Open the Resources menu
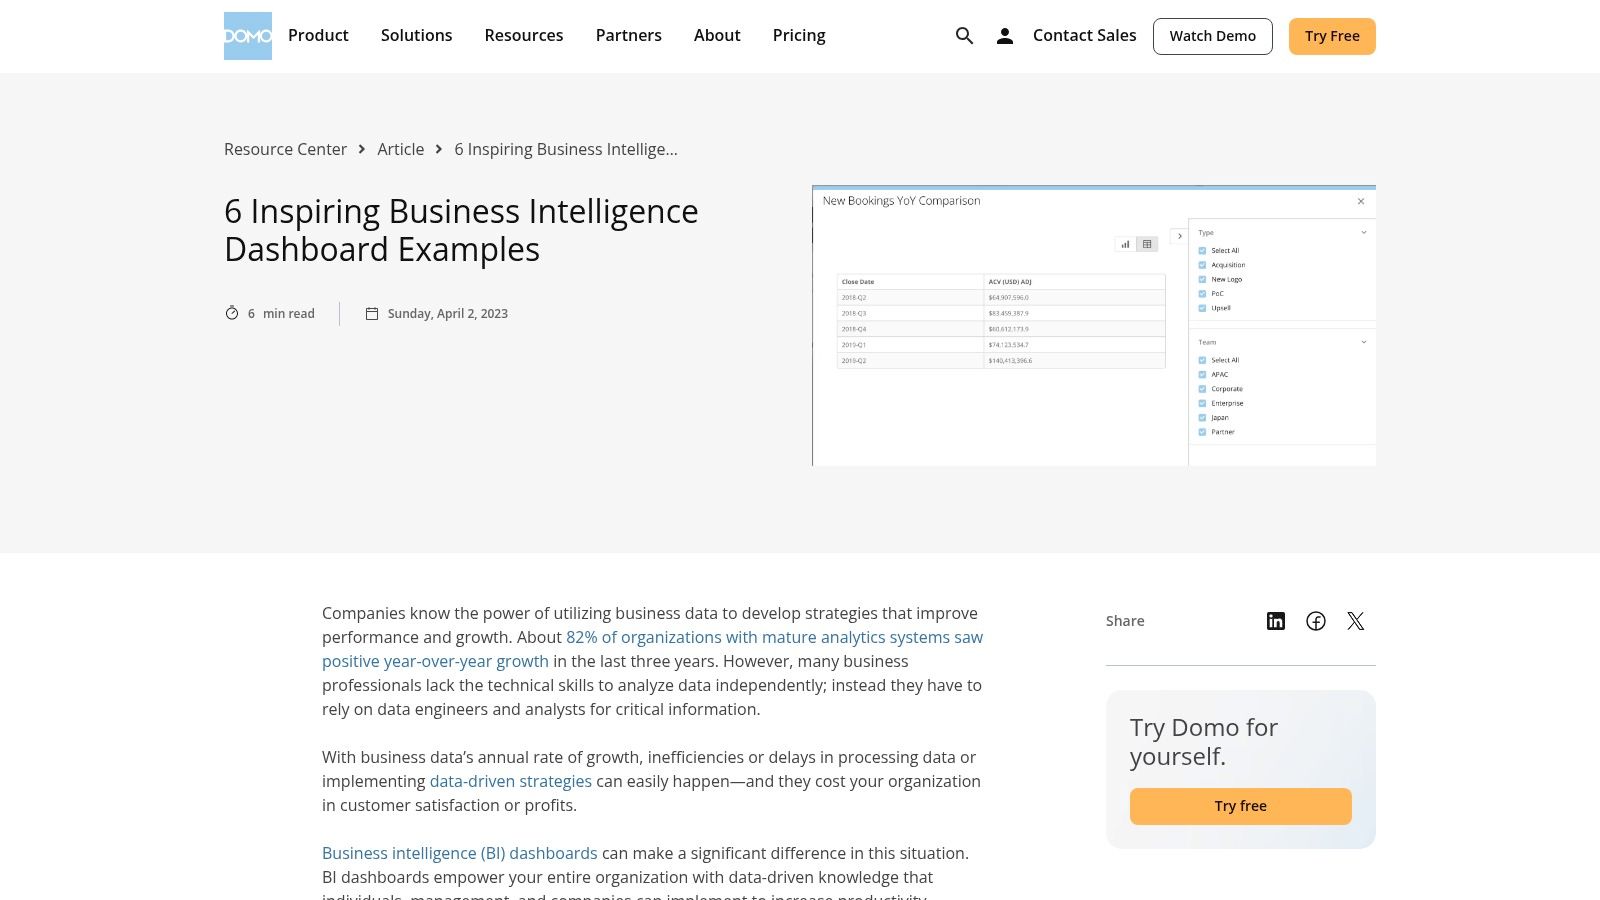 click(x=524, y=35)
